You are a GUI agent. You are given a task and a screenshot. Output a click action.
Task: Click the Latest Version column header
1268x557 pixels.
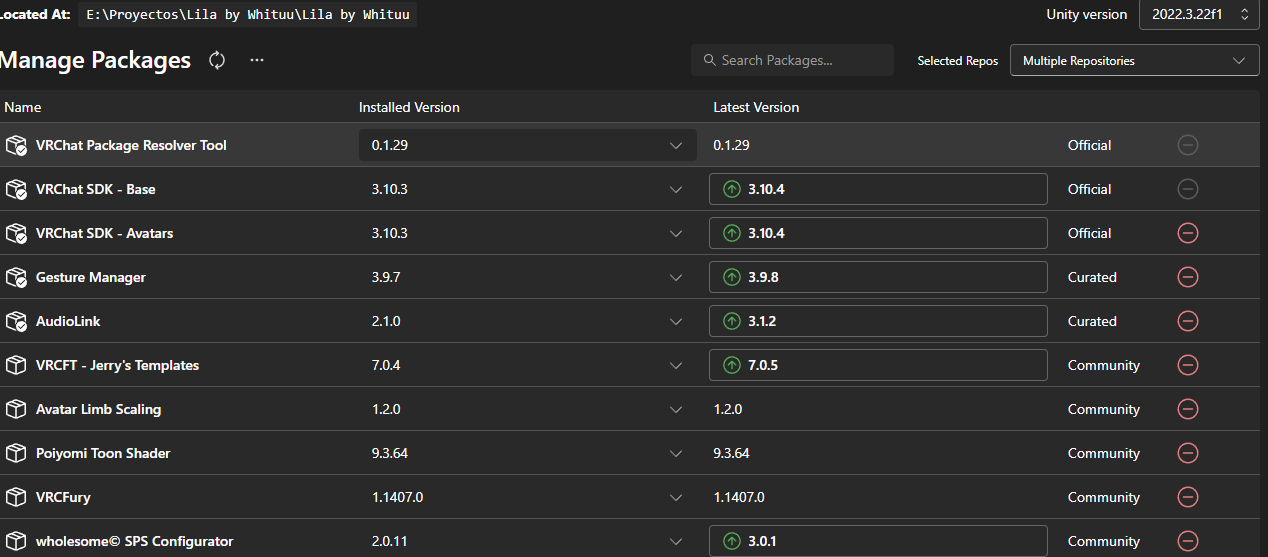(756, 107)
